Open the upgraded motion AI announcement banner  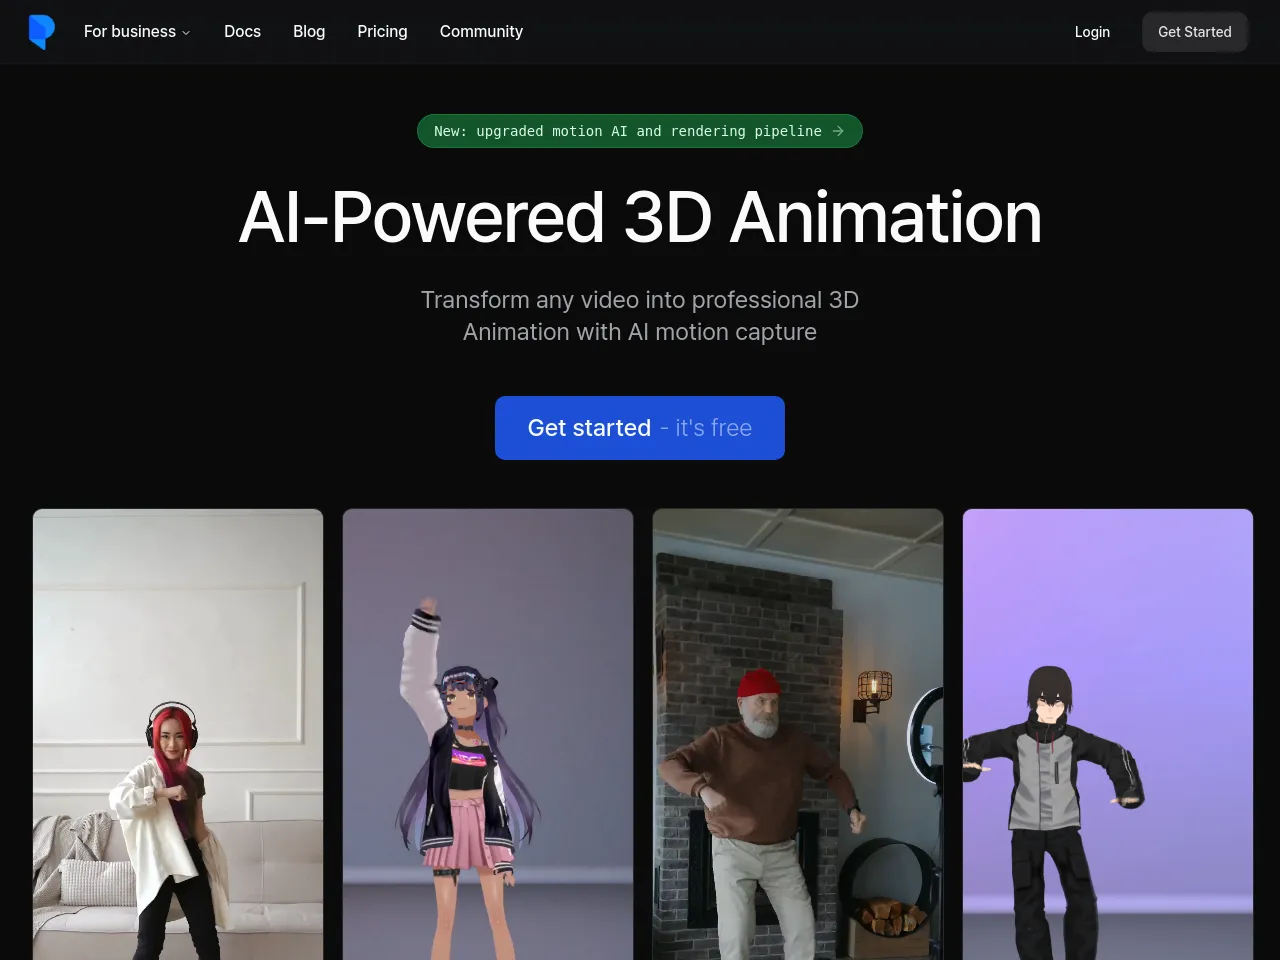pos(627,131)
